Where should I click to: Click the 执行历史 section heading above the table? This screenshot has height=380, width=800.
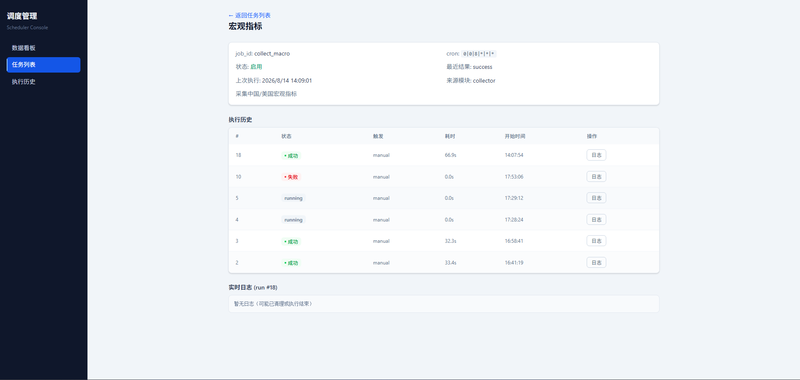pos(240,120)
